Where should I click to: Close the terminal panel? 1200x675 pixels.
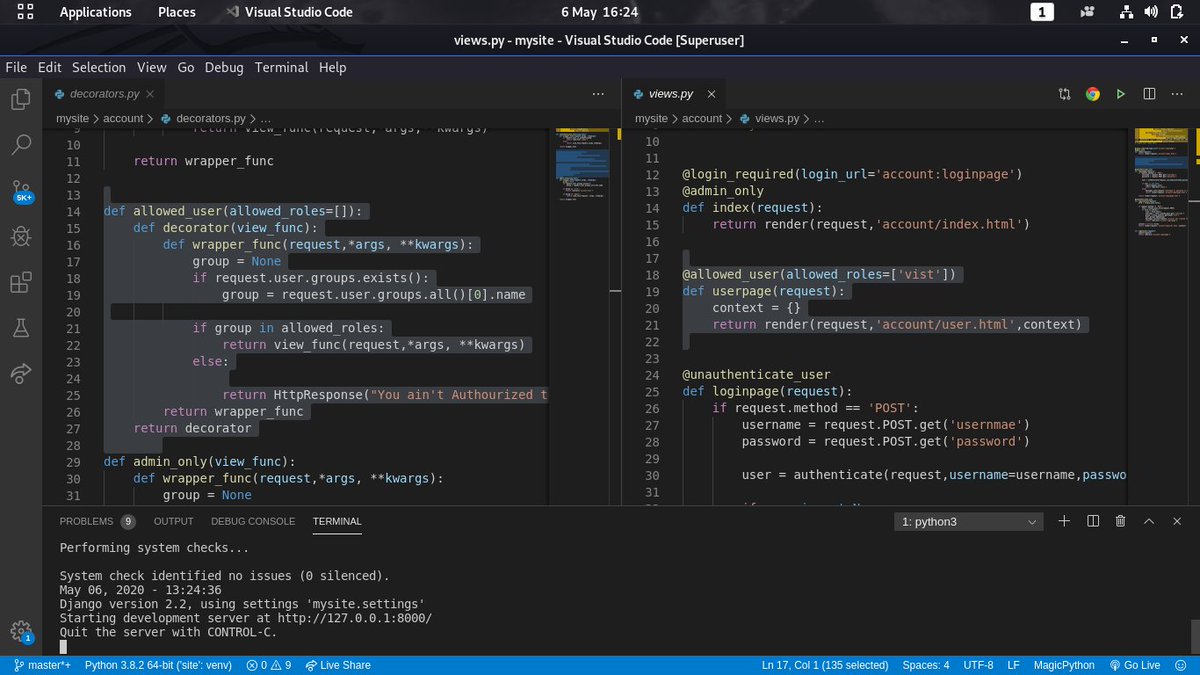point(1178,521)
